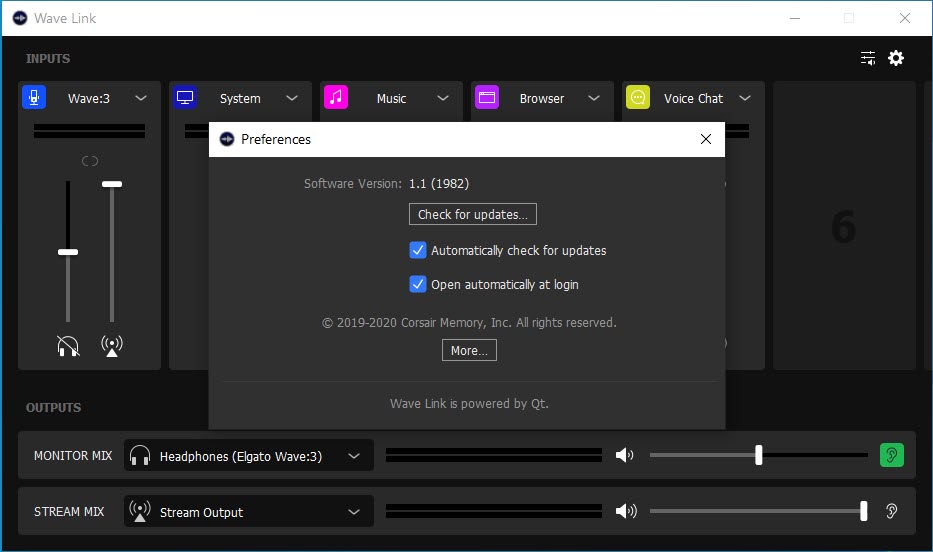Mute the Stream Mix speaker icon
Image resolution: width=933 pixels, height=552 pixels.
tap(625, 511)
